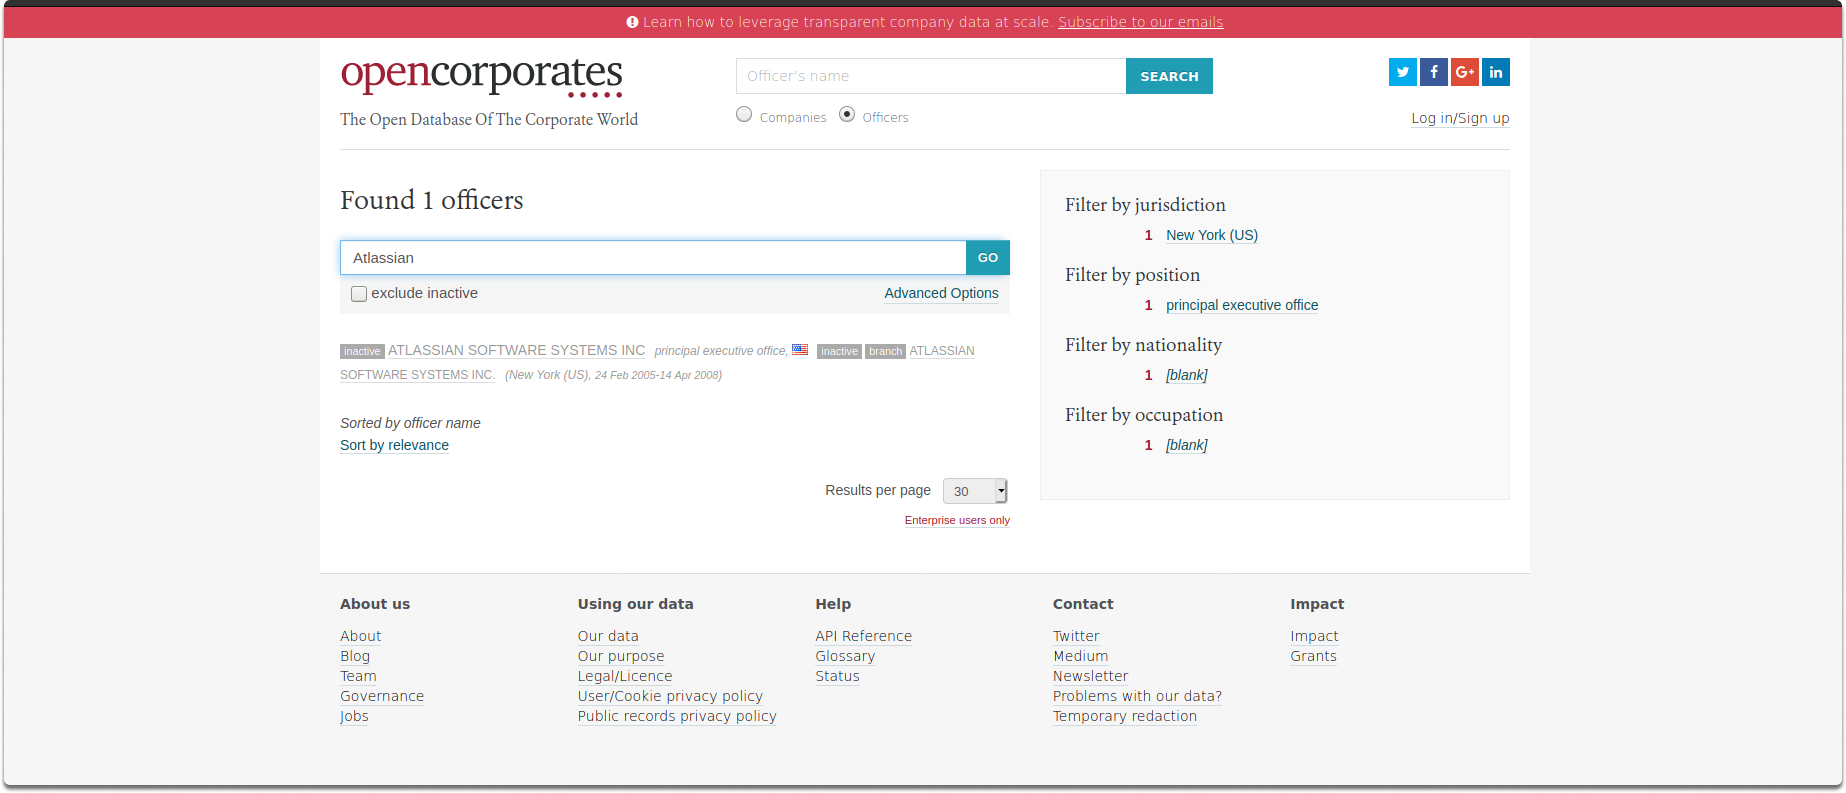Click the US flag icon in result
This screenshot has height=793, width=1846.
click(x=800, y=349)
